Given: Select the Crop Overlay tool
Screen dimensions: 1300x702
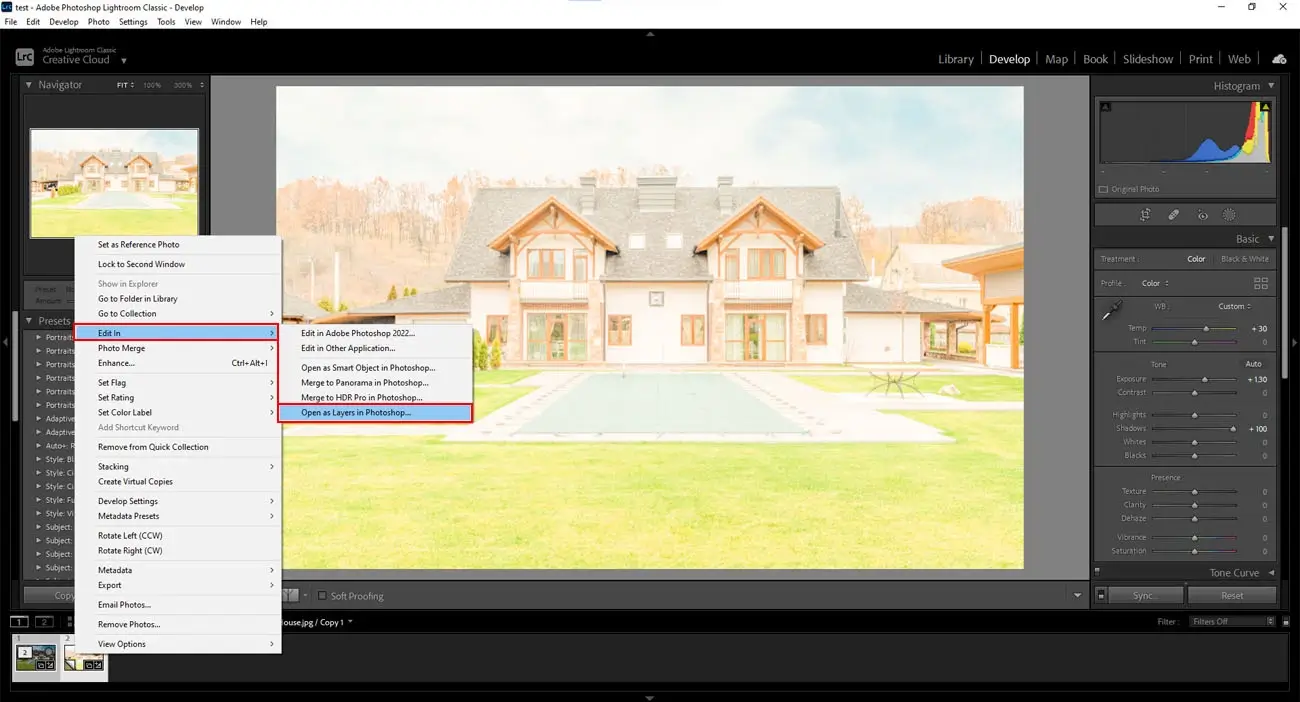Looking at the screenshot, I should (1146, 214).
